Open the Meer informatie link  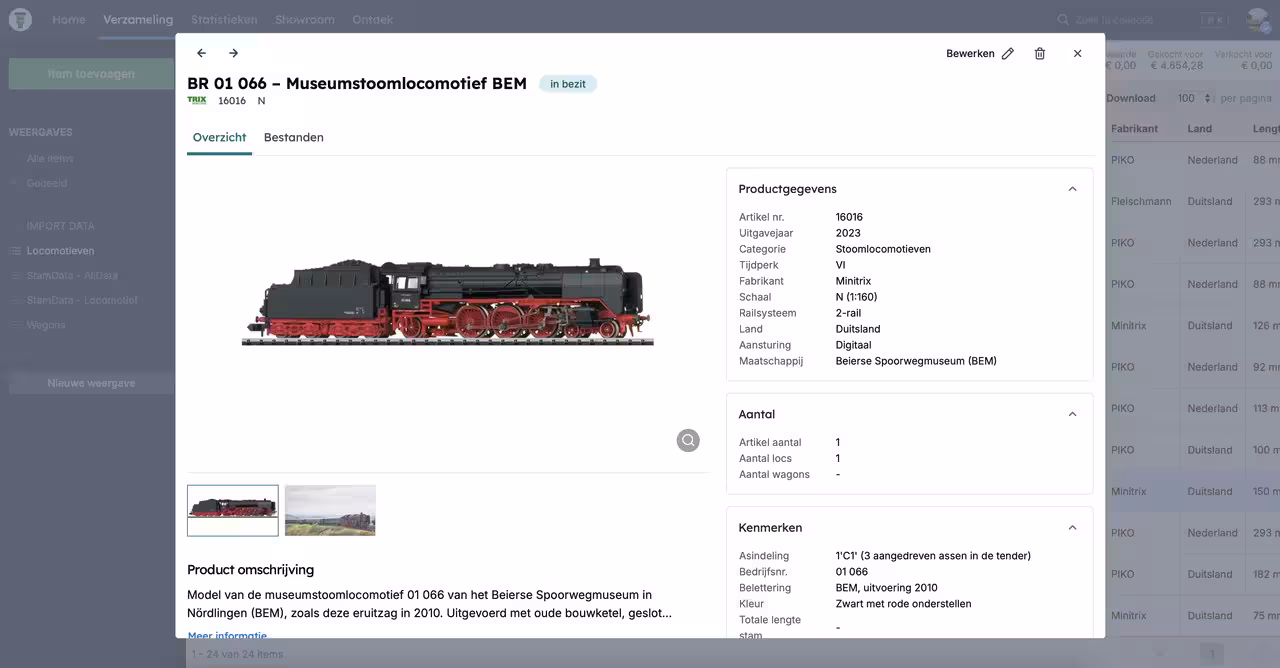tap(227, 635)
